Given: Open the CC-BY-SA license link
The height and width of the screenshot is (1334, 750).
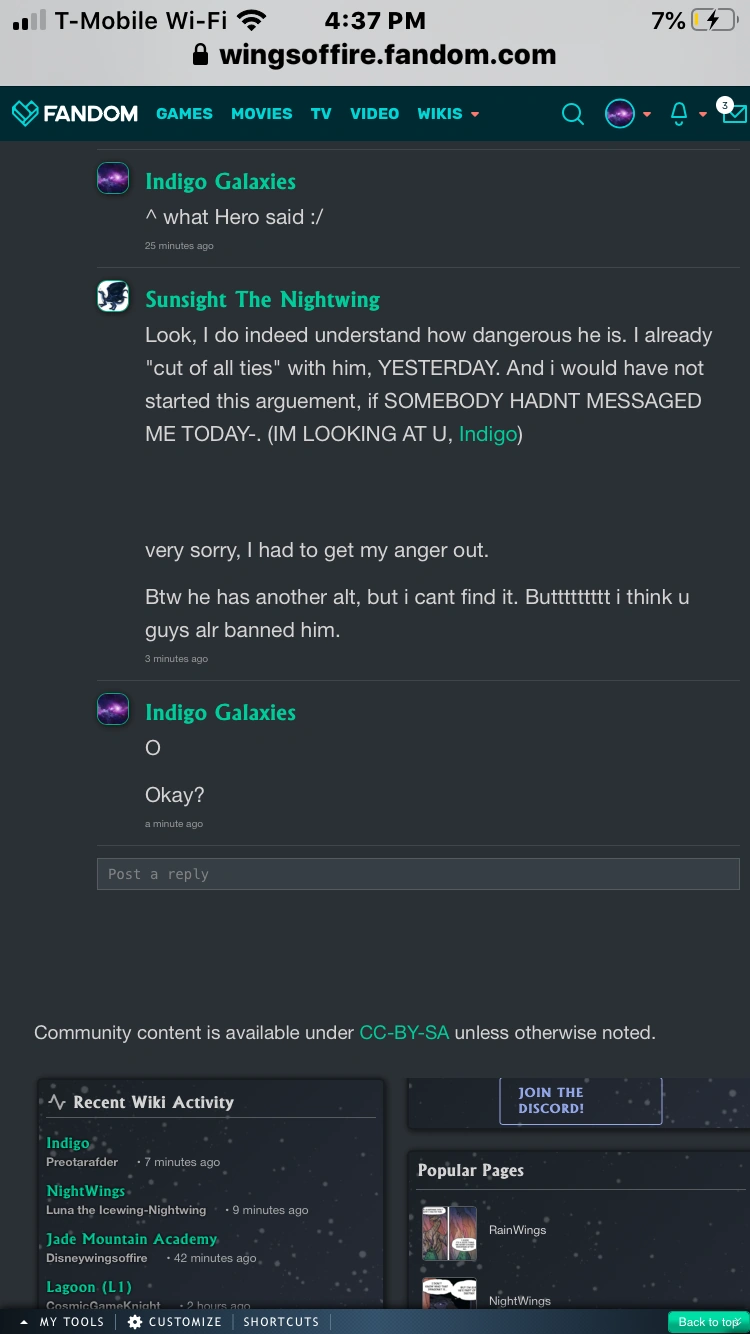Looking at the screenshot, I should click(404, 1033).
